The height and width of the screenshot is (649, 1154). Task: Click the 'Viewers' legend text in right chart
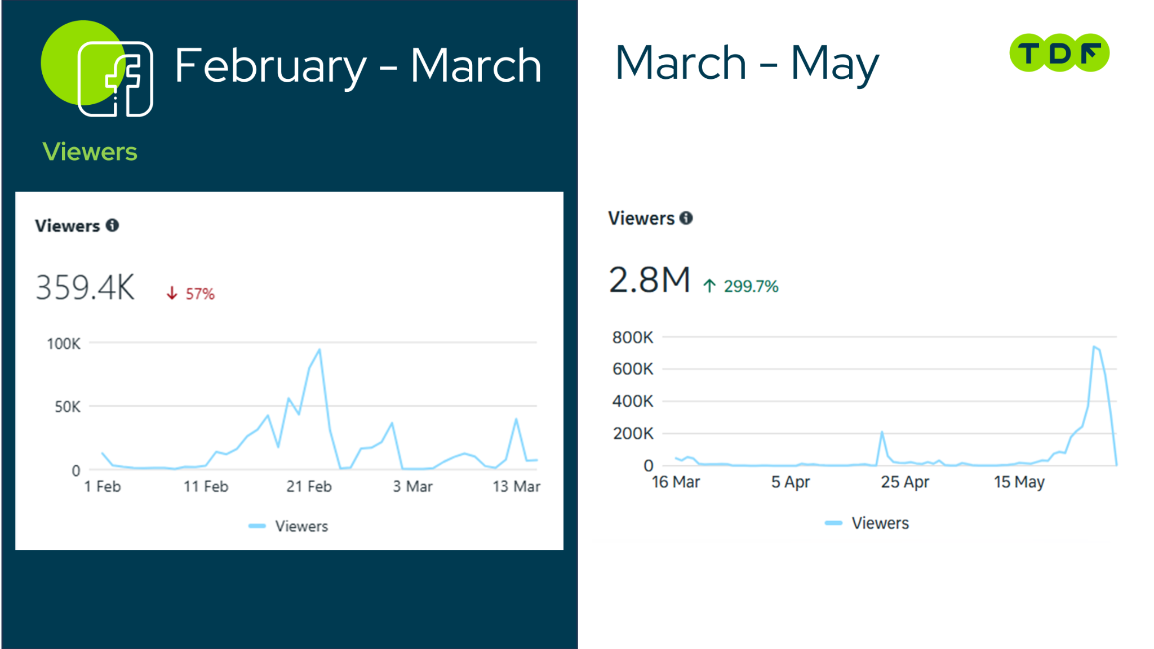coord(880,523)
